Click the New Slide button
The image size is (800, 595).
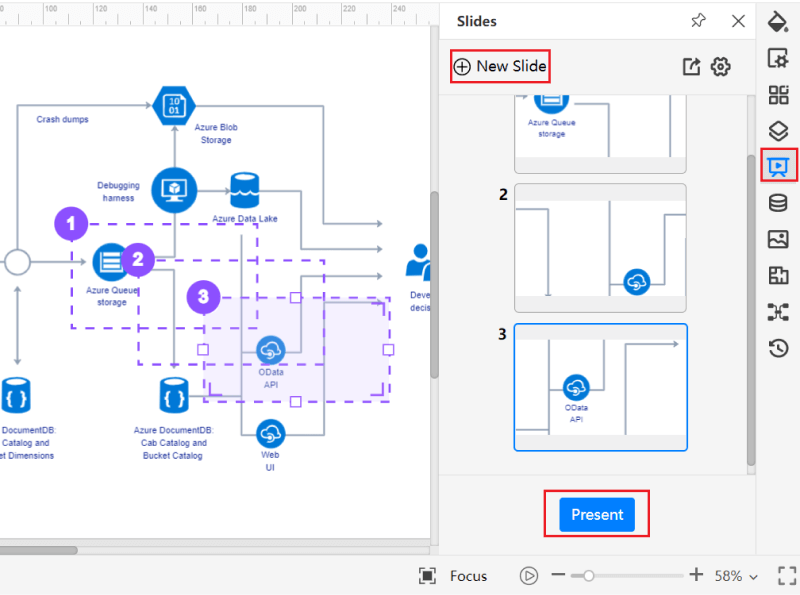[500, 66]
